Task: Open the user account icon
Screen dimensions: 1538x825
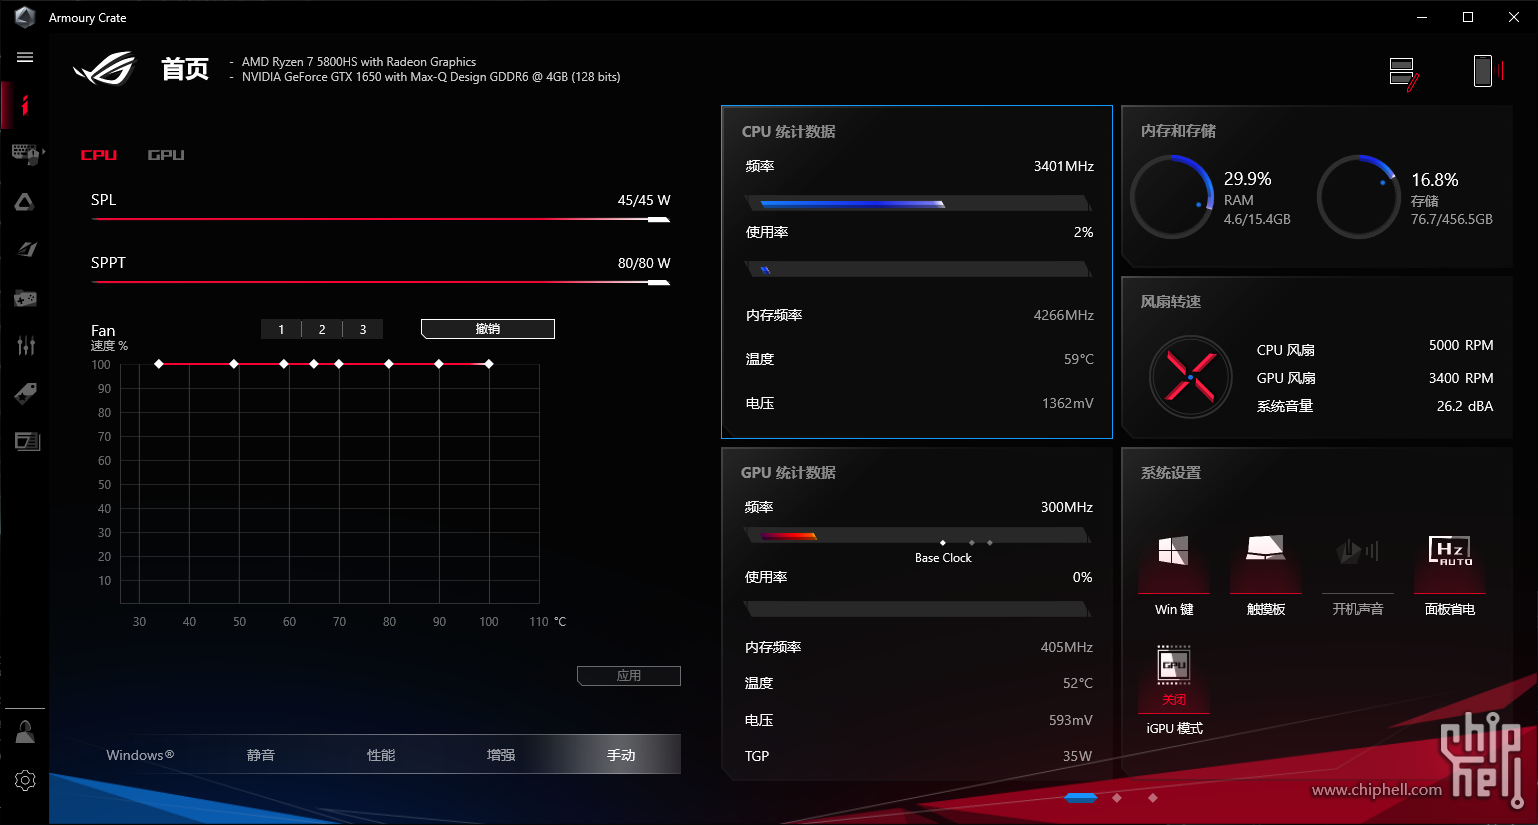Action: click(x=25, y=732)
